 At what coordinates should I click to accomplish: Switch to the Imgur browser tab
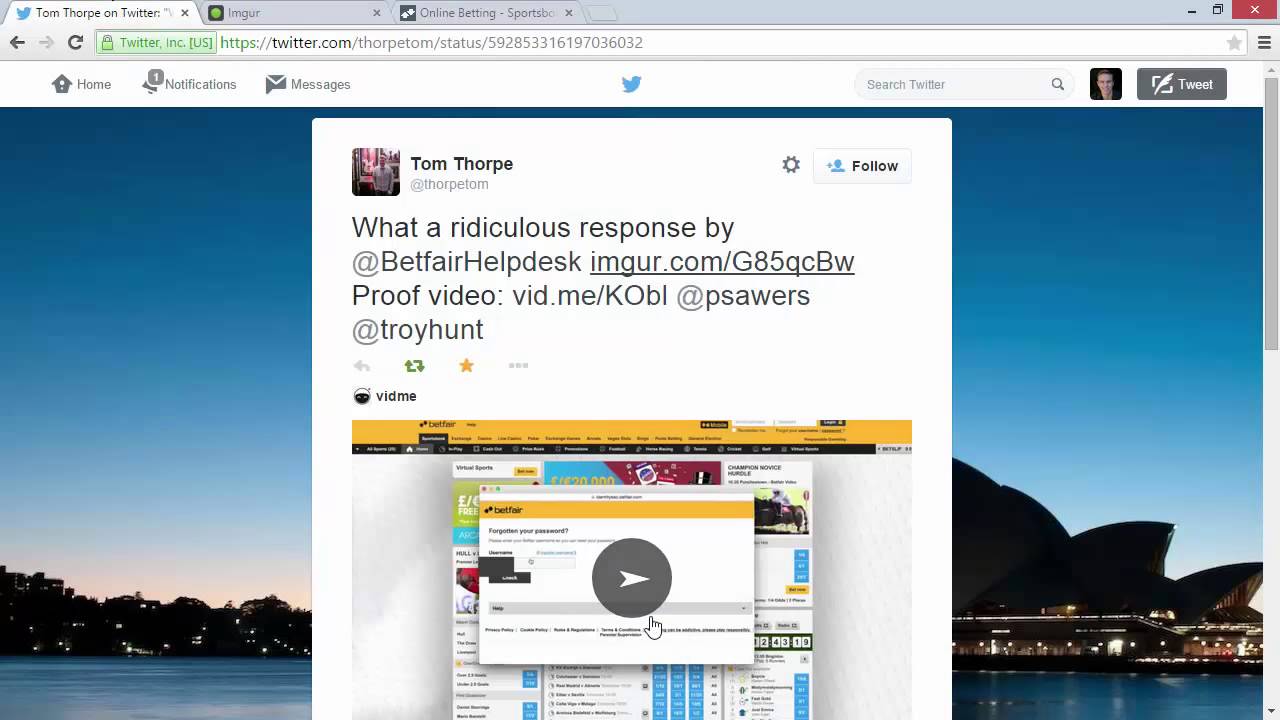click(295, 13)
